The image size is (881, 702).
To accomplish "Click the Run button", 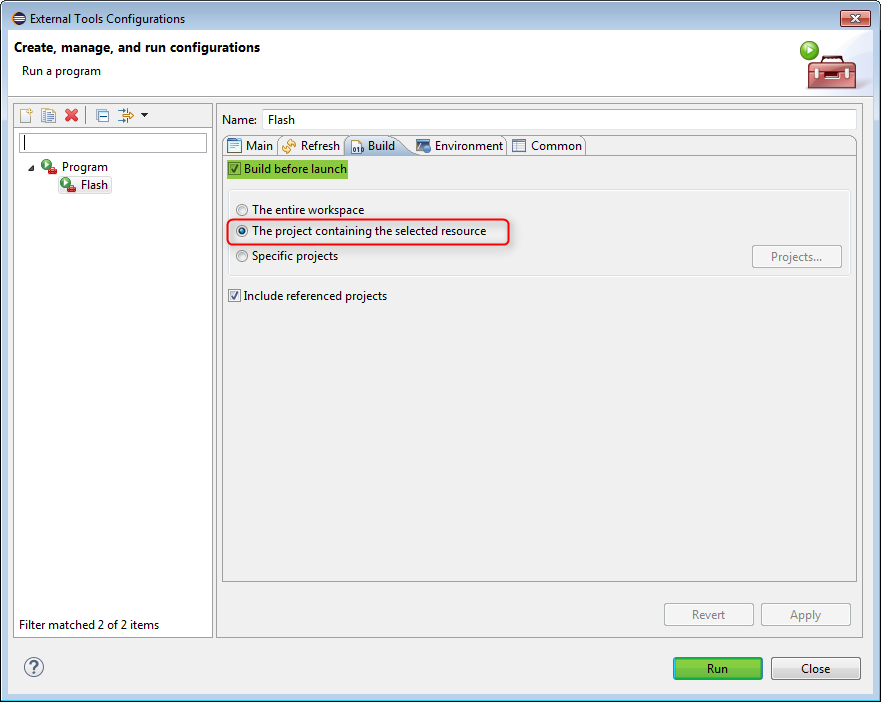I will 717,668.
